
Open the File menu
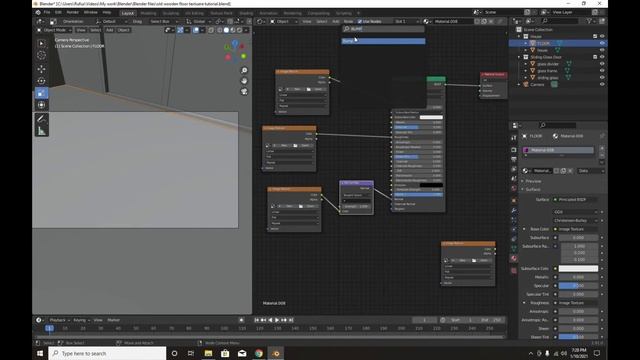point(47,13)
